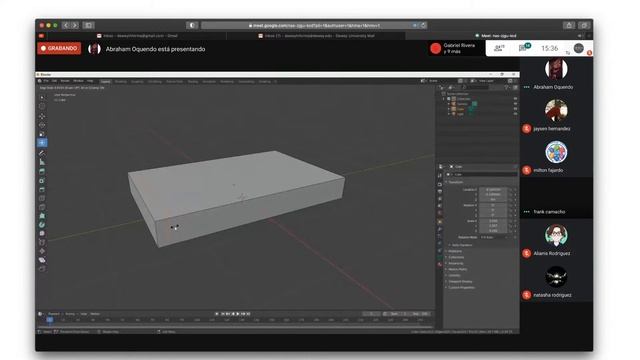Expand the Viewport Display panel

[x=459, y=281]
